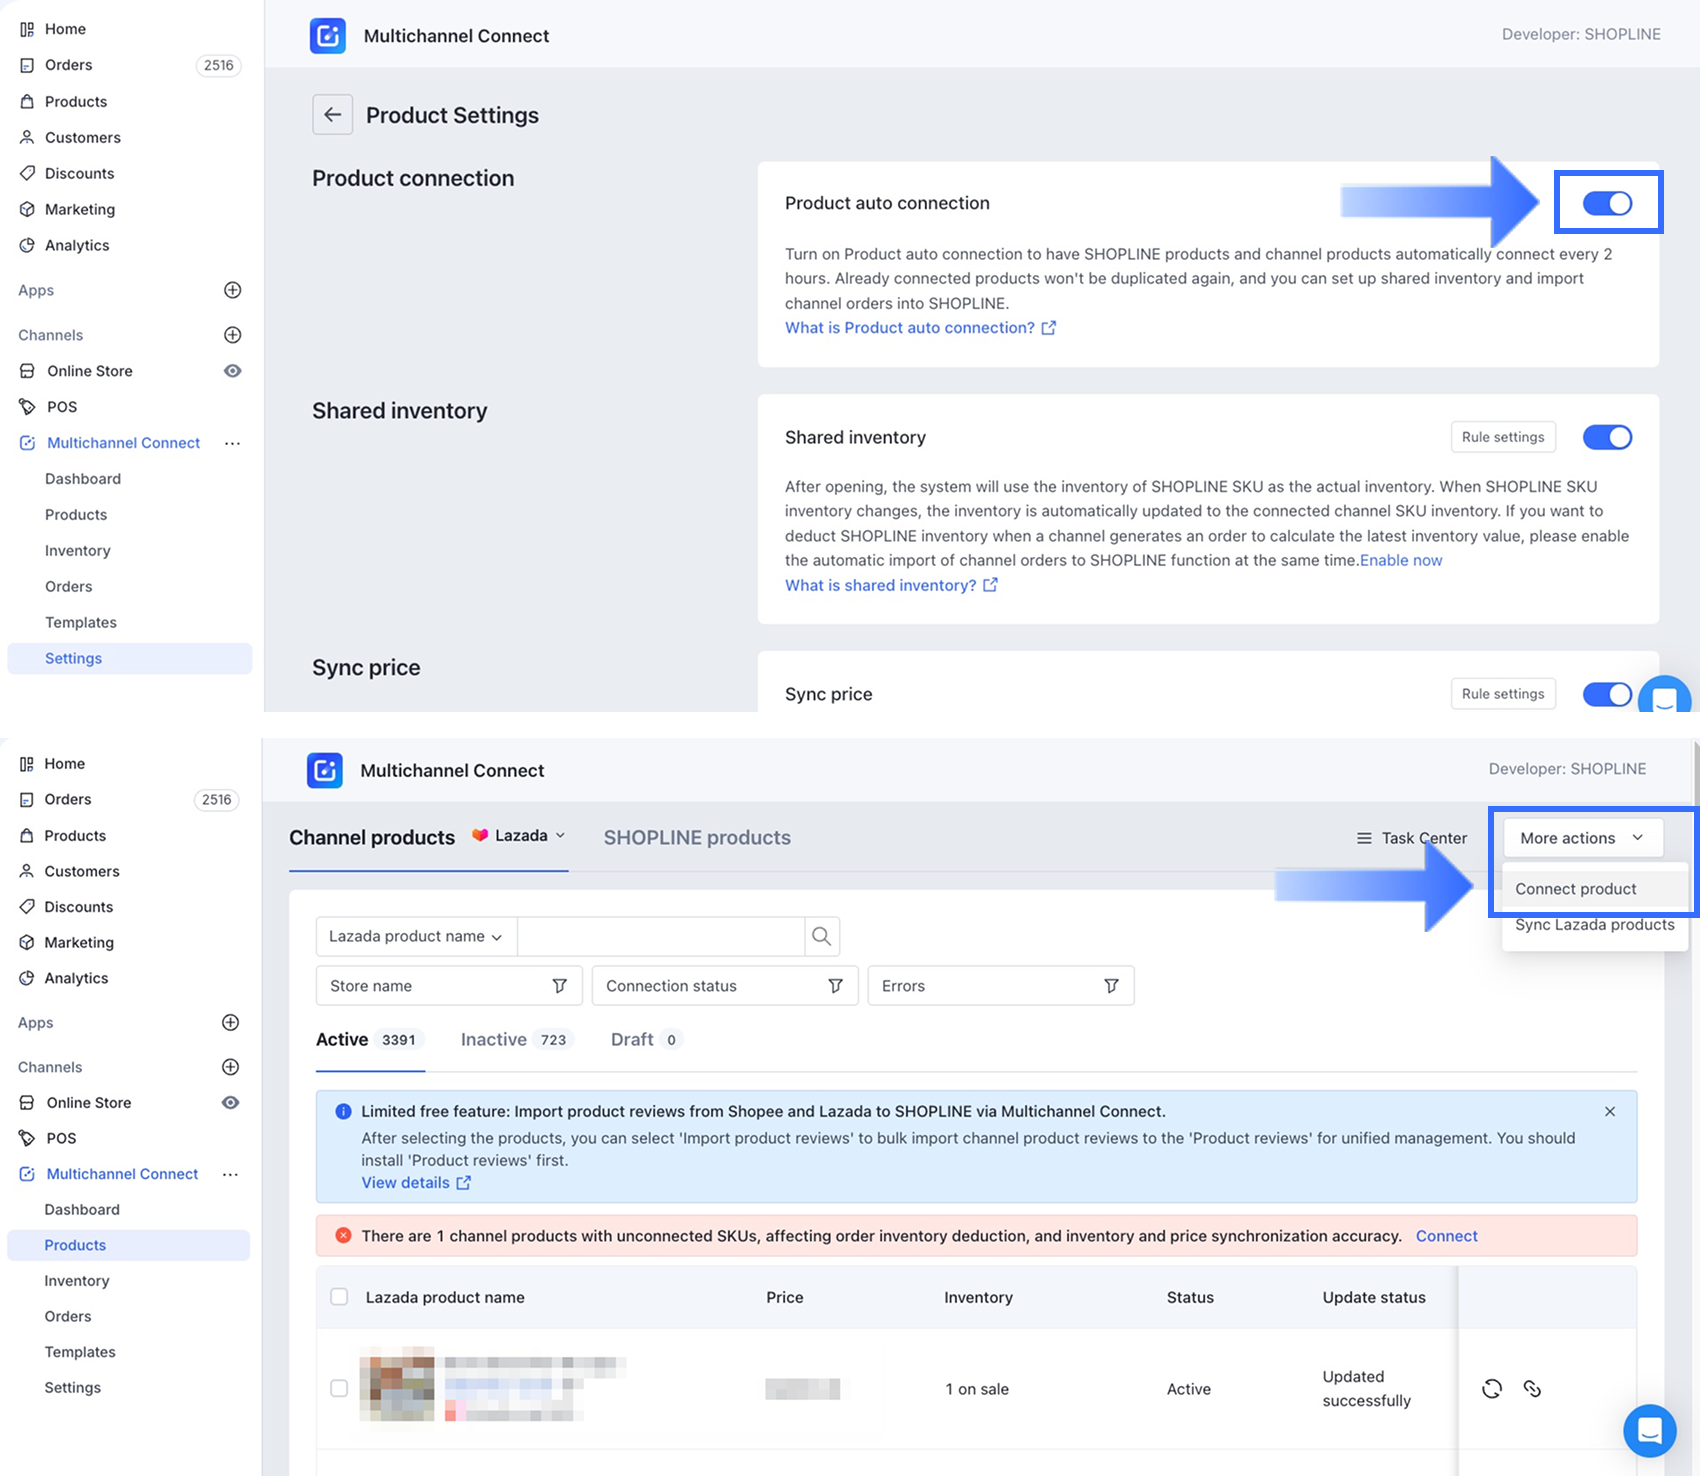Click the product search input field
This screenshot has height=1476, width=1700.
click(x=661, y=936)
